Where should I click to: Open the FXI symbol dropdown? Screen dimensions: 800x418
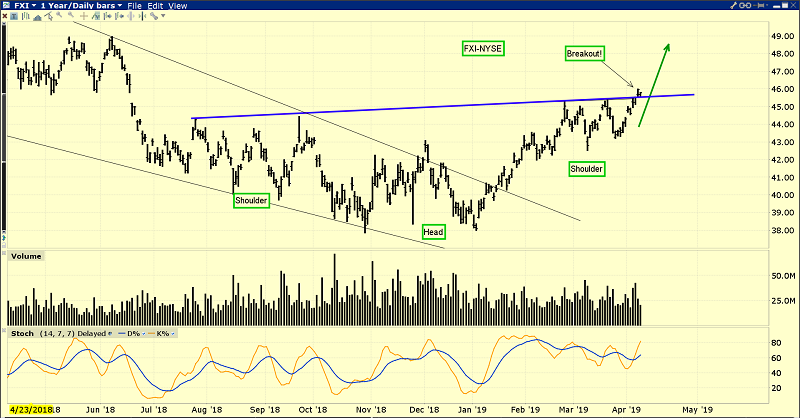point(24,6)
